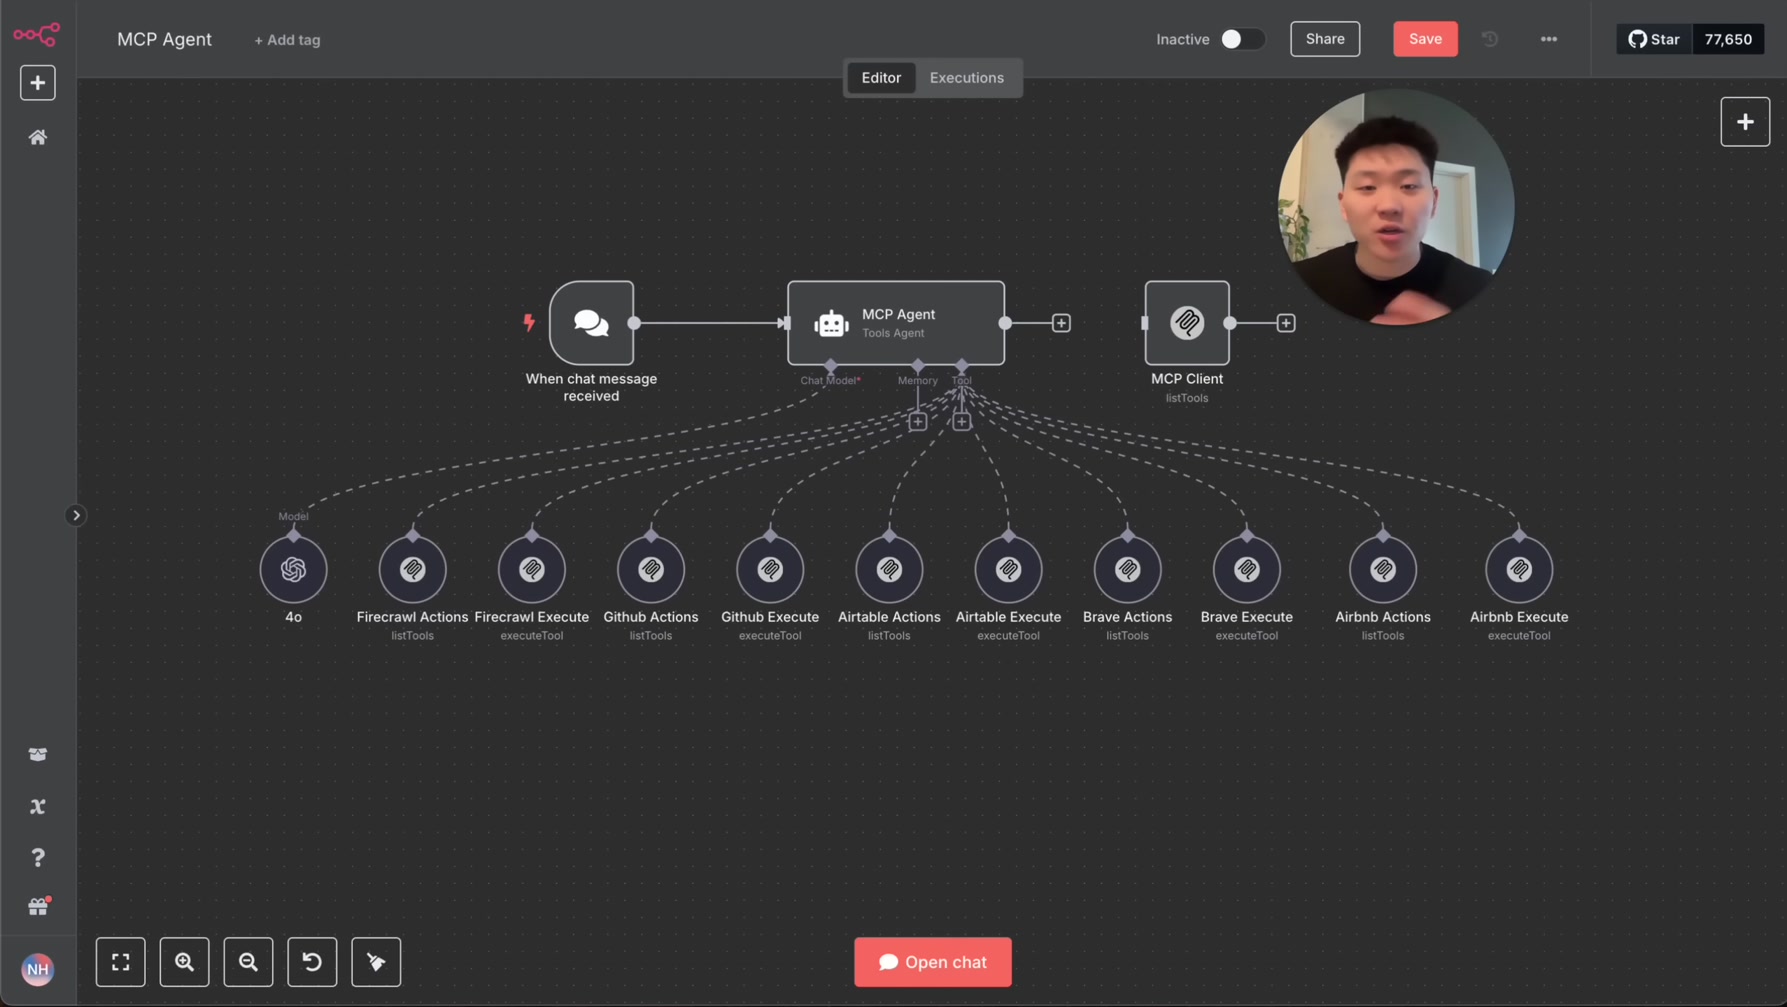Click Add tag next to workflow name
The width and height of the screenshot is (1787, 1007).
click(x=287, y=40)
